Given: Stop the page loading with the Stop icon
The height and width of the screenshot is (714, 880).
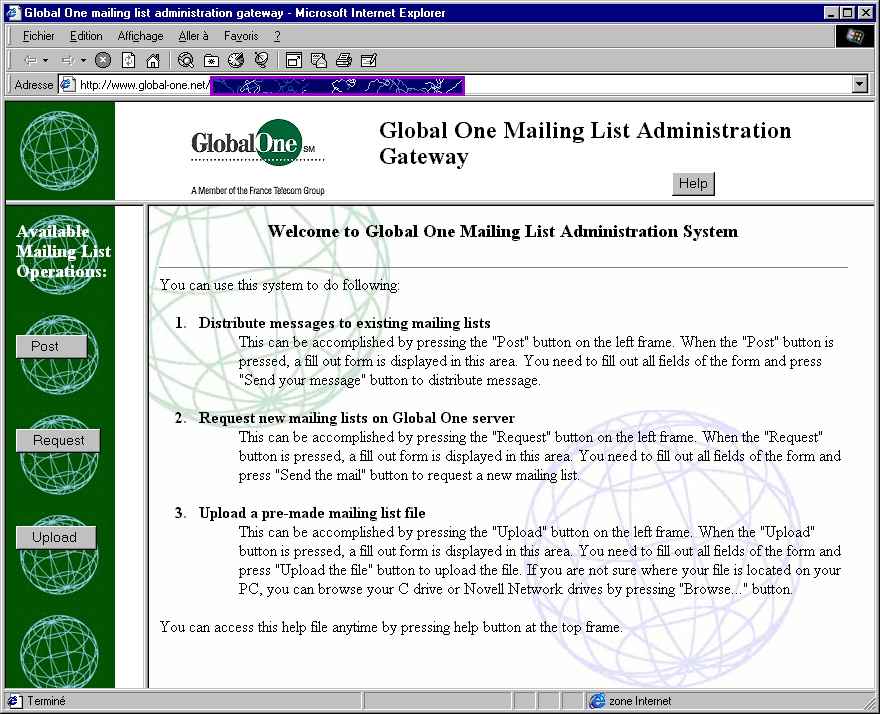Looking at the screenshot, I should tap(103, 60).
